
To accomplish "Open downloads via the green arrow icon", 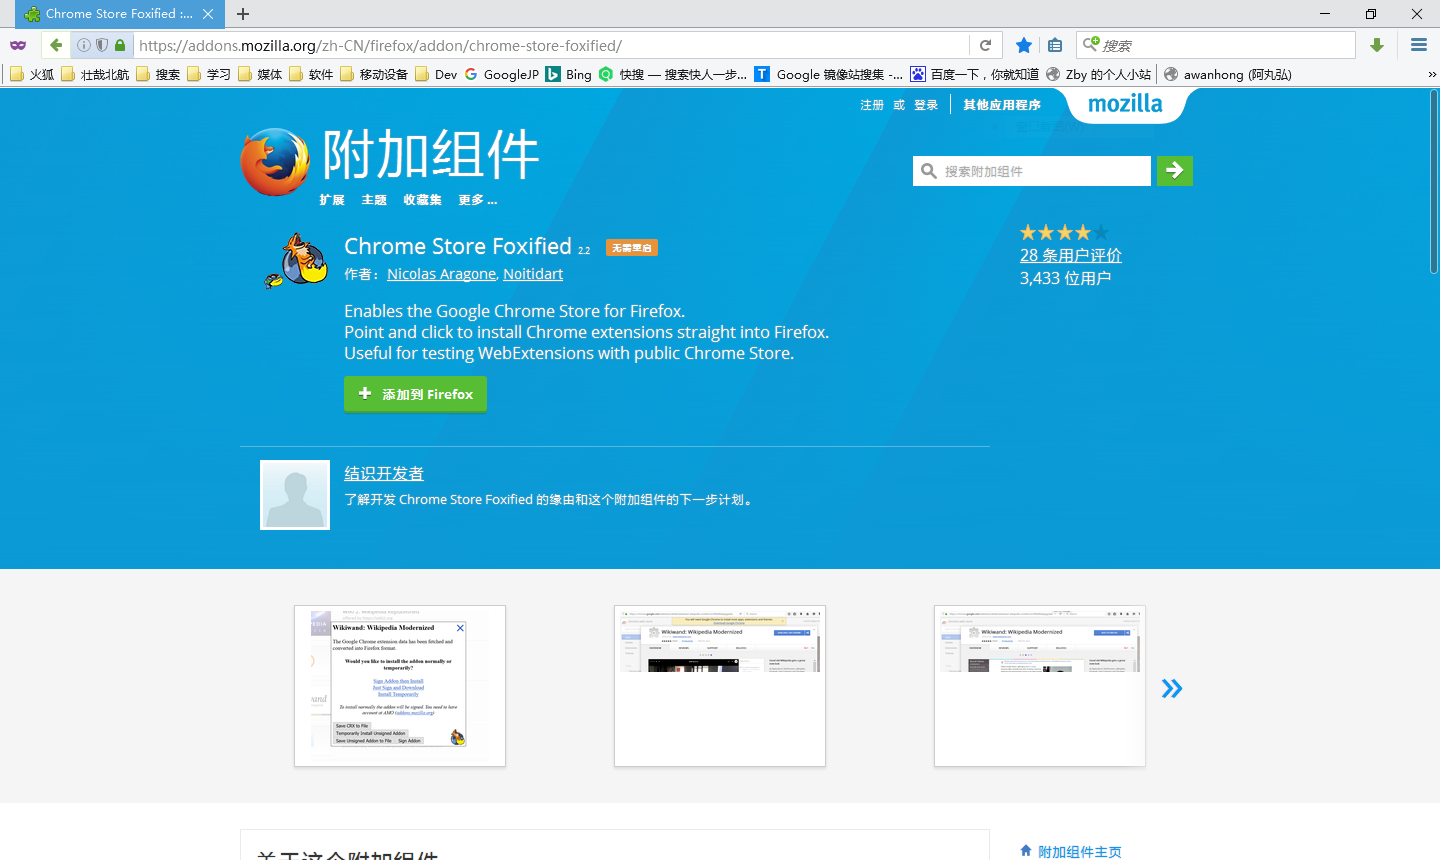I will [1378, 45].
